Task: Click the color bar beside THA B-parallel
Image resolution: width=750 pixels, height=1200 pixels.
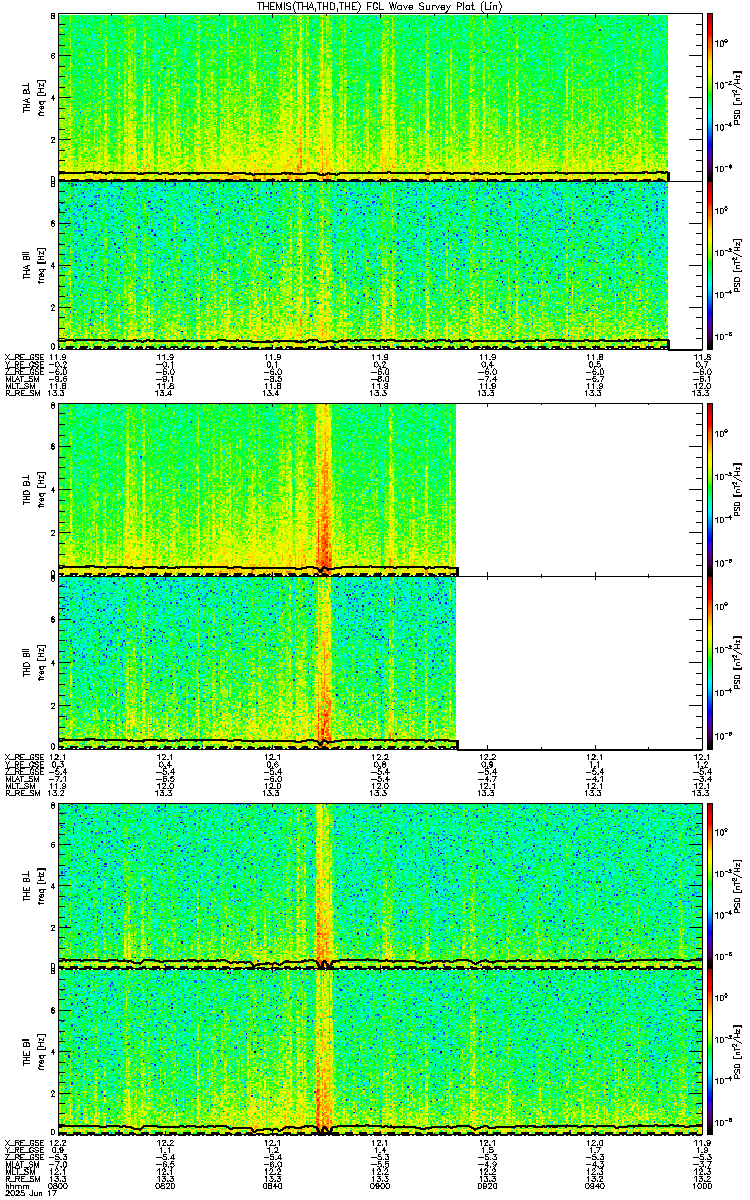Action: (709, 265)
